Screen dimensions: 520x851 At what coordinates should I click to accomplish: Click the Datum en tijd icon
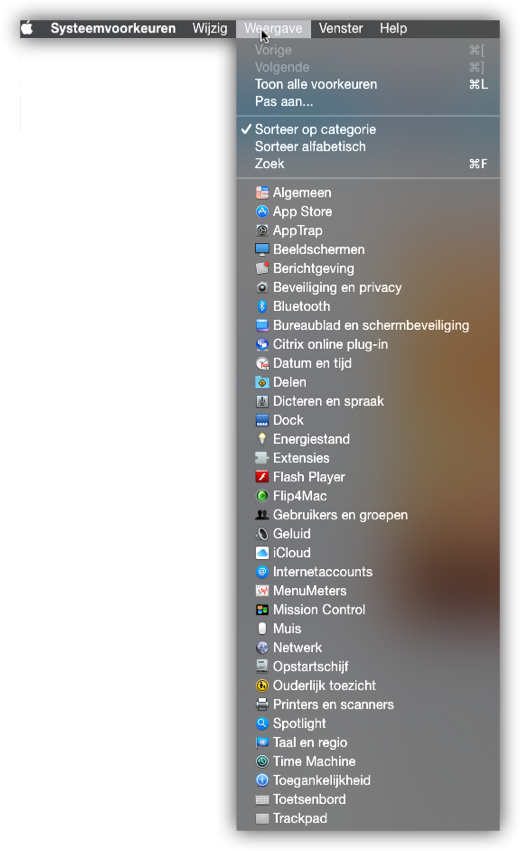pos(262,363)
